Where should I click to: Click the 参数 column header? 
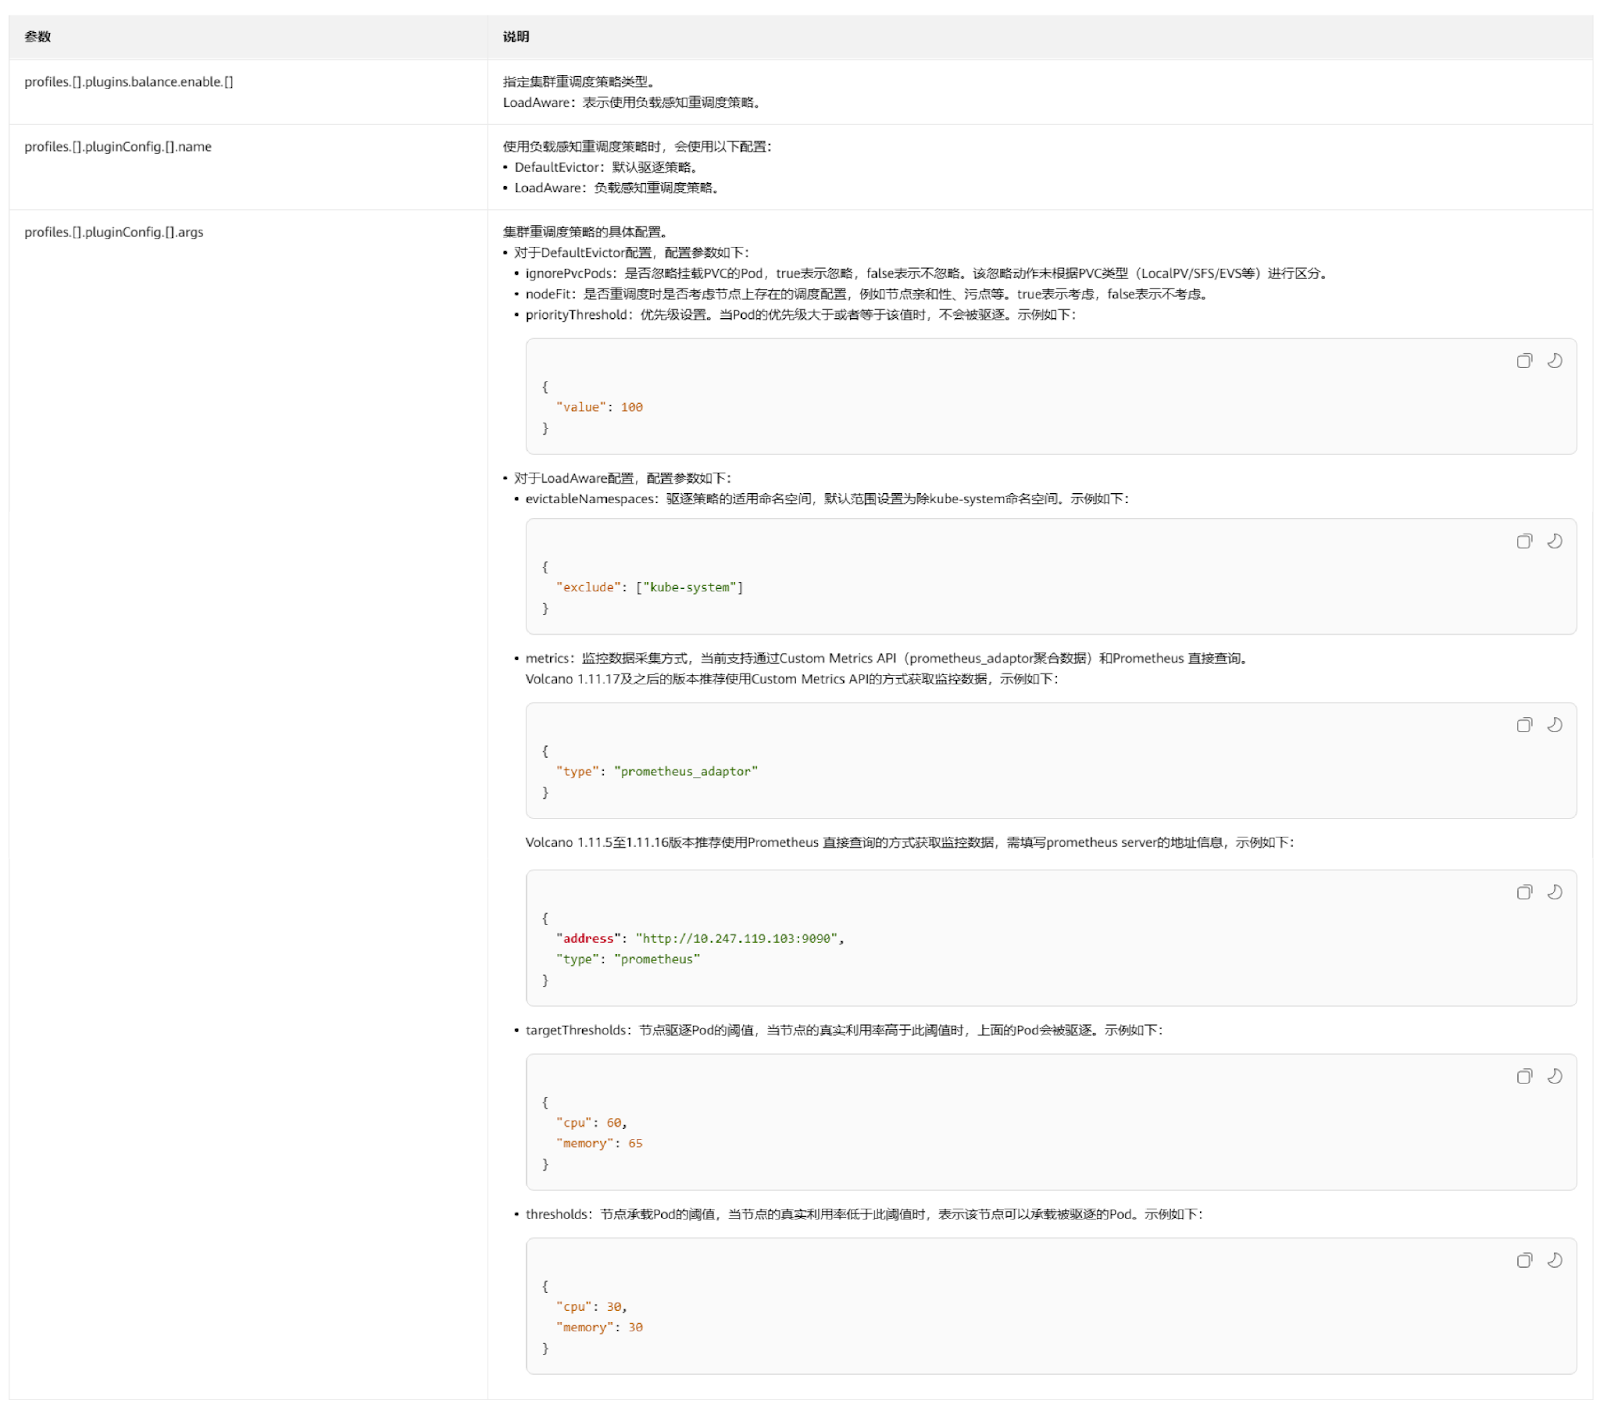point(38,37)
